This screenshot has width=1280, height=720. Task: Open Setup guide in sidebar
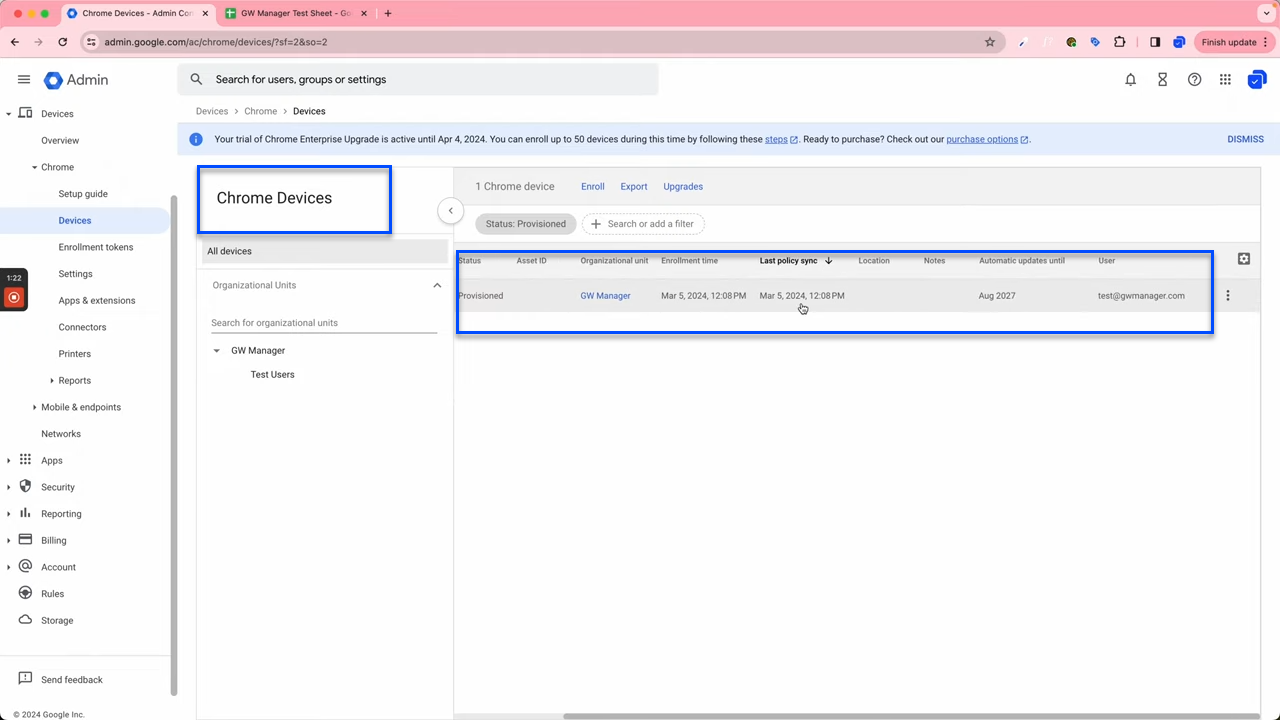(83, 194)
